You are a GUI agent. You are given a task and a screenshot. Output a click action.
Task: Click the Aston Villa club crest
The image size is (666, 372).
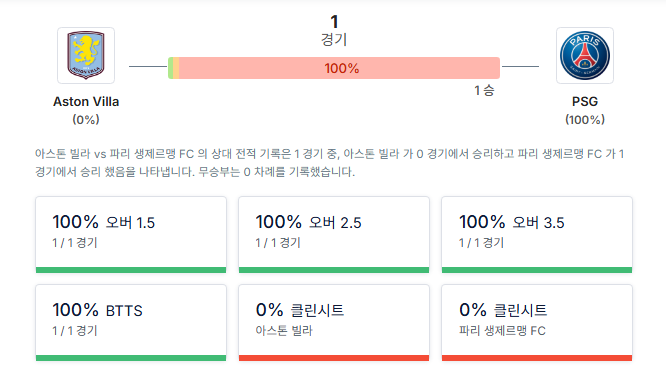point(86,56)
